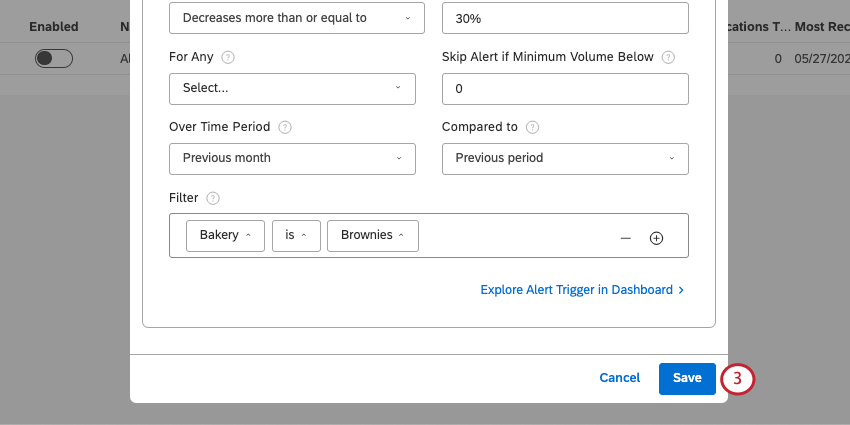Open the For Any Select dropdown

coord(292,88)
